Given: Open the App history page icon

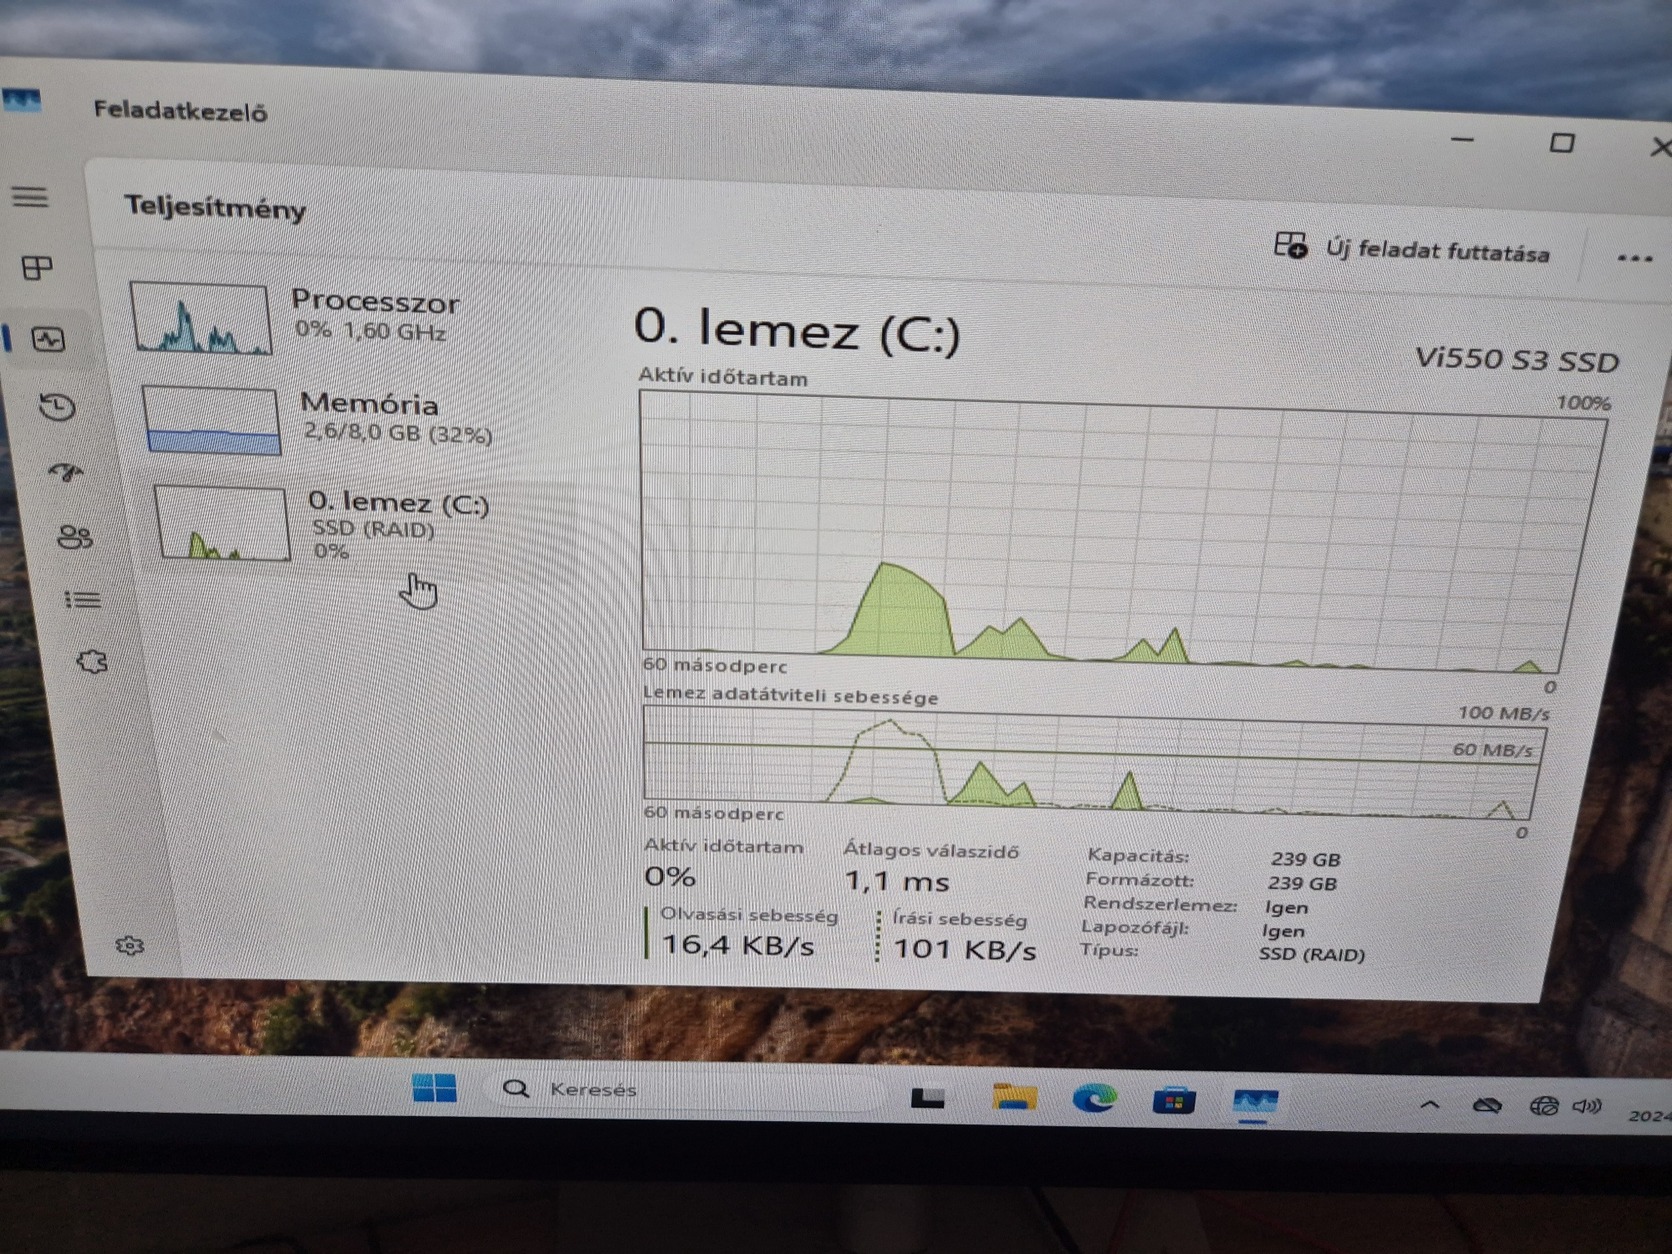Looking at the screenshot, I should click(x=57, y=406).
